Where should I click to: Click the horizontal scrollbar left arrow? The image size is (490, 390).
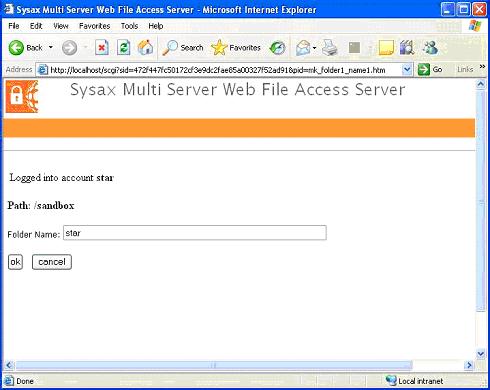coord(9,365)
